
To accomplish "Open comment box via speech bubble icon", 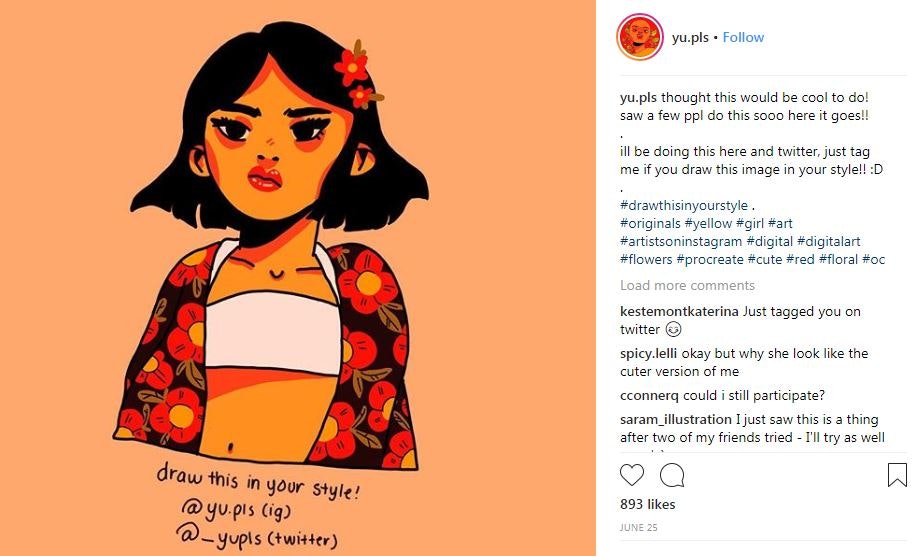I will pos(671,475).
